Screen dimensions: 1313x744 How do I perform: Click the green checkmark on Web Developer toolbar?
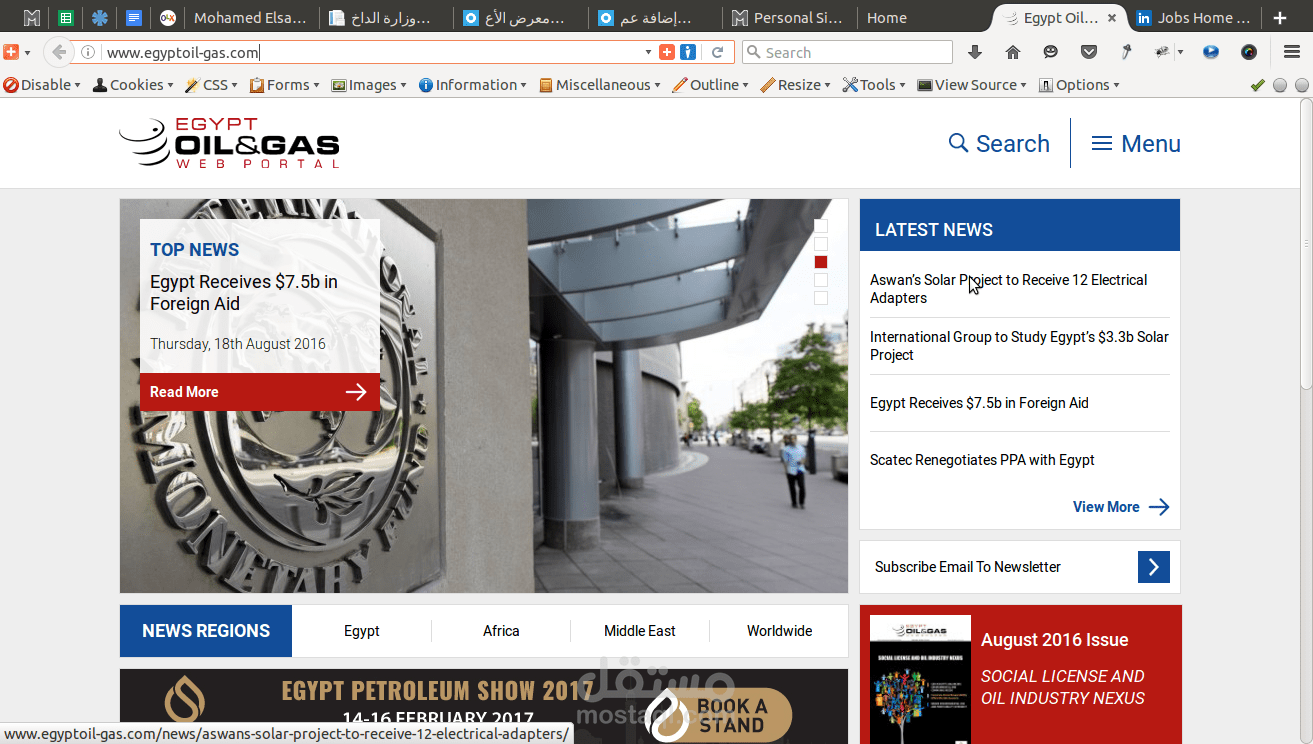1257,85
